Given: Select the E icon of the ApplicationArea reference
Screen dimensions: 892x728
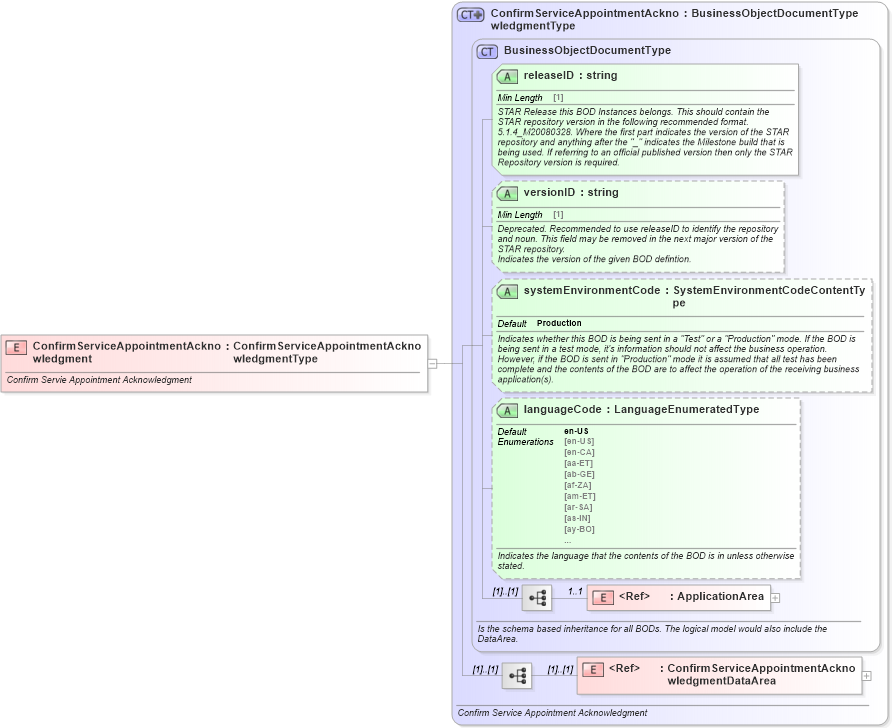Looking at the screenshot, I should [601, 596].
